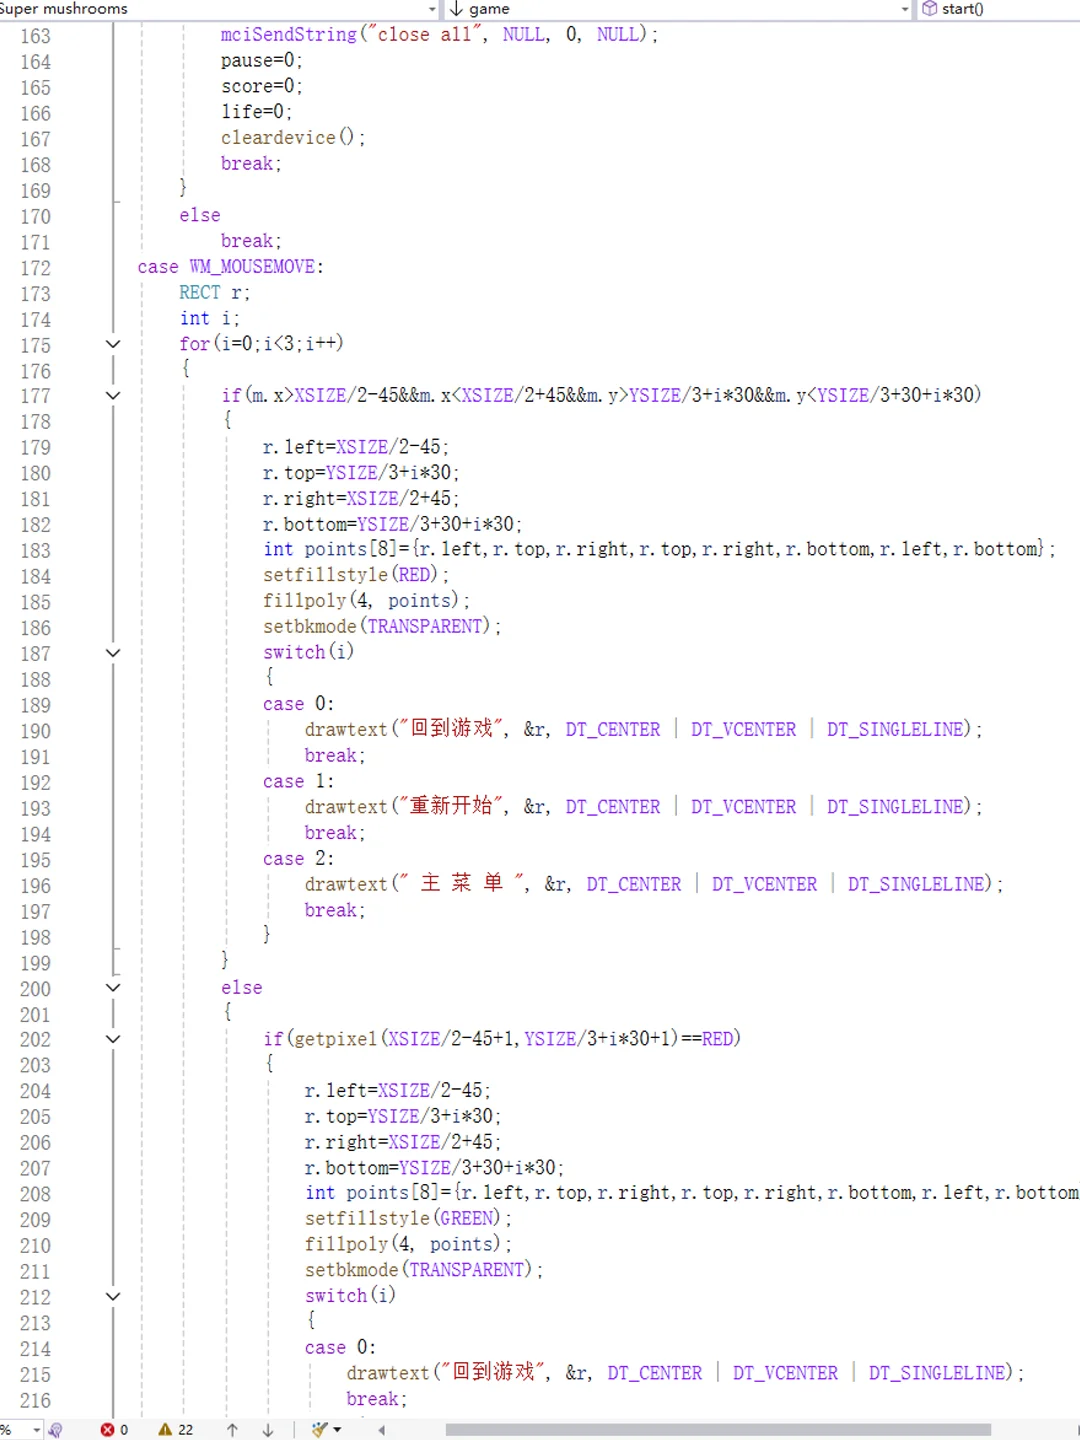The height and width of the screenshot is (1440, 1080).
Task: Click the red error count icon
Action: [107, 1430]
